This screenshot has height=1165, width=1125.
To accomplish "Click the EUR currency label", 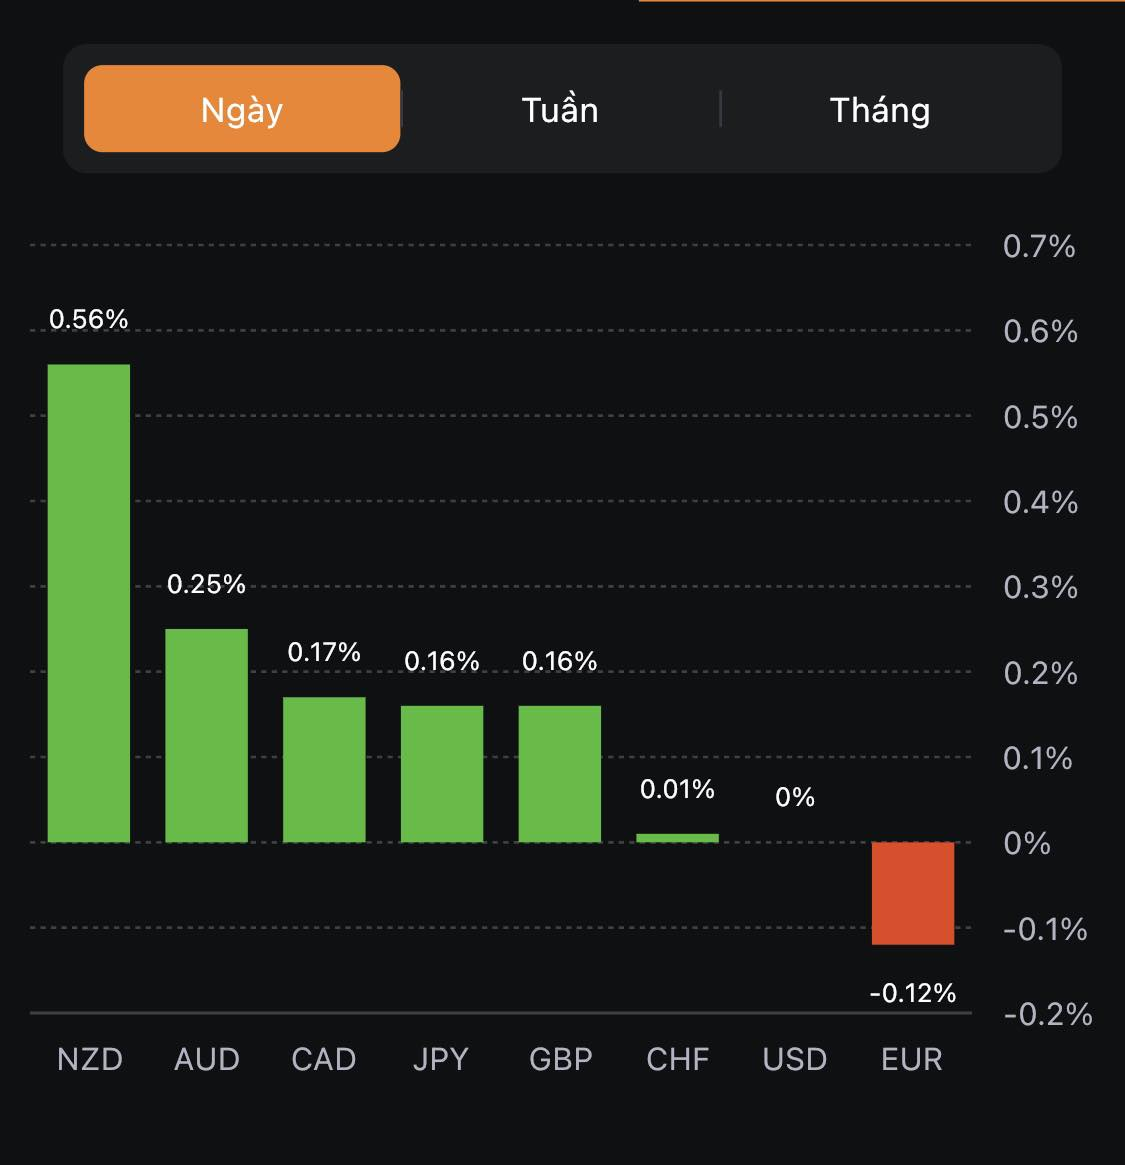I will 912,1059.
